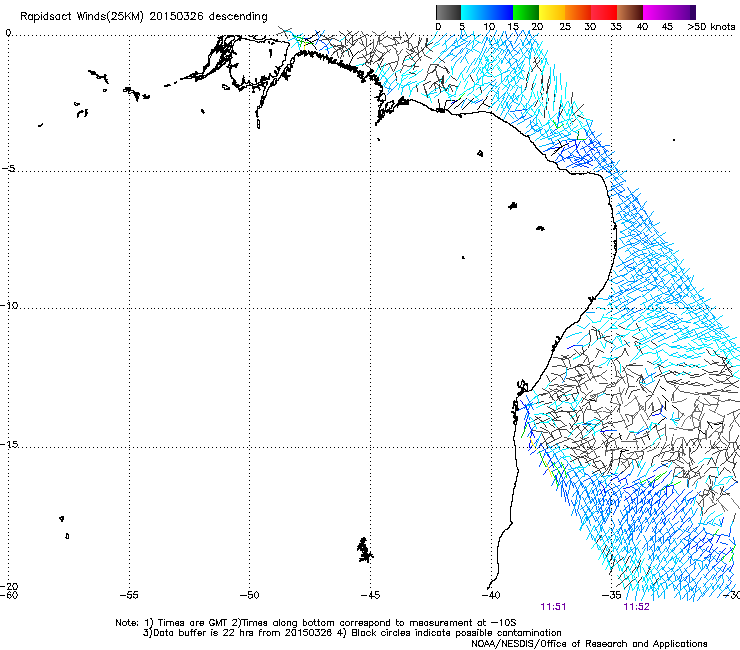Click the green 15-20 knots color swatch
The width and height of the screenshot is (740, 650).
[x=526, y=12]
